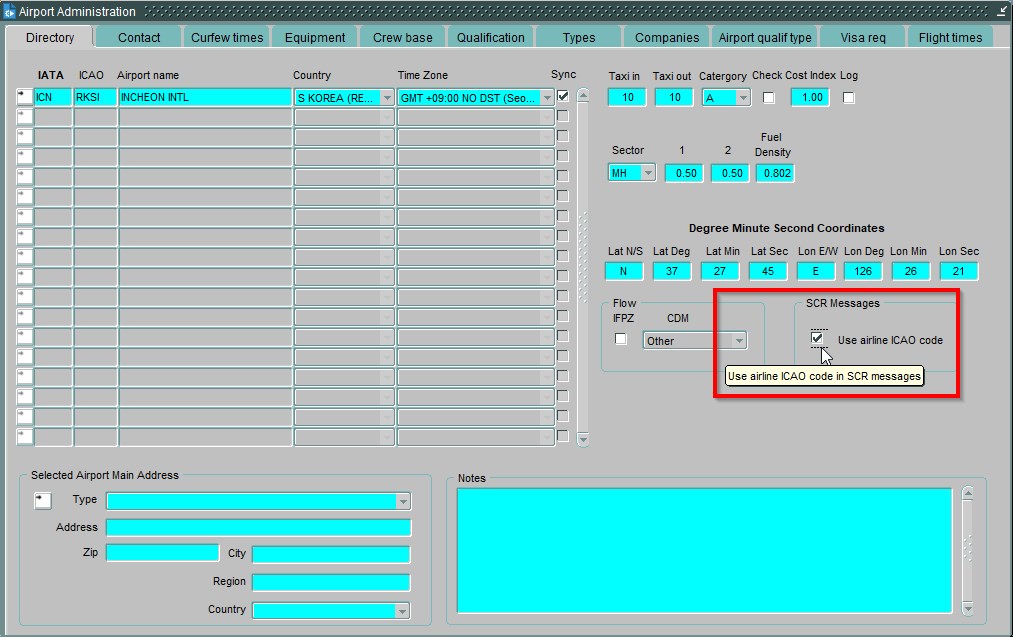Image resolution: width=1013 pixels, height=637 pixels.
Task: Click the Taxi in value field
Action: coord(627,98)
